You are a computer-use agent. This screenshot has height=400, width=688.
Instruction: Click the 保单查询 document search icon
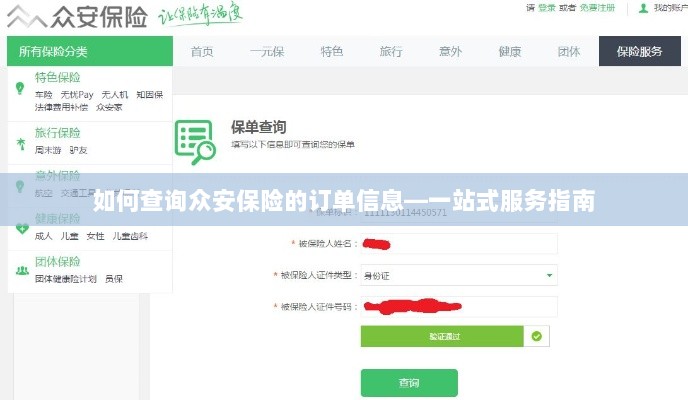point(195,142)
